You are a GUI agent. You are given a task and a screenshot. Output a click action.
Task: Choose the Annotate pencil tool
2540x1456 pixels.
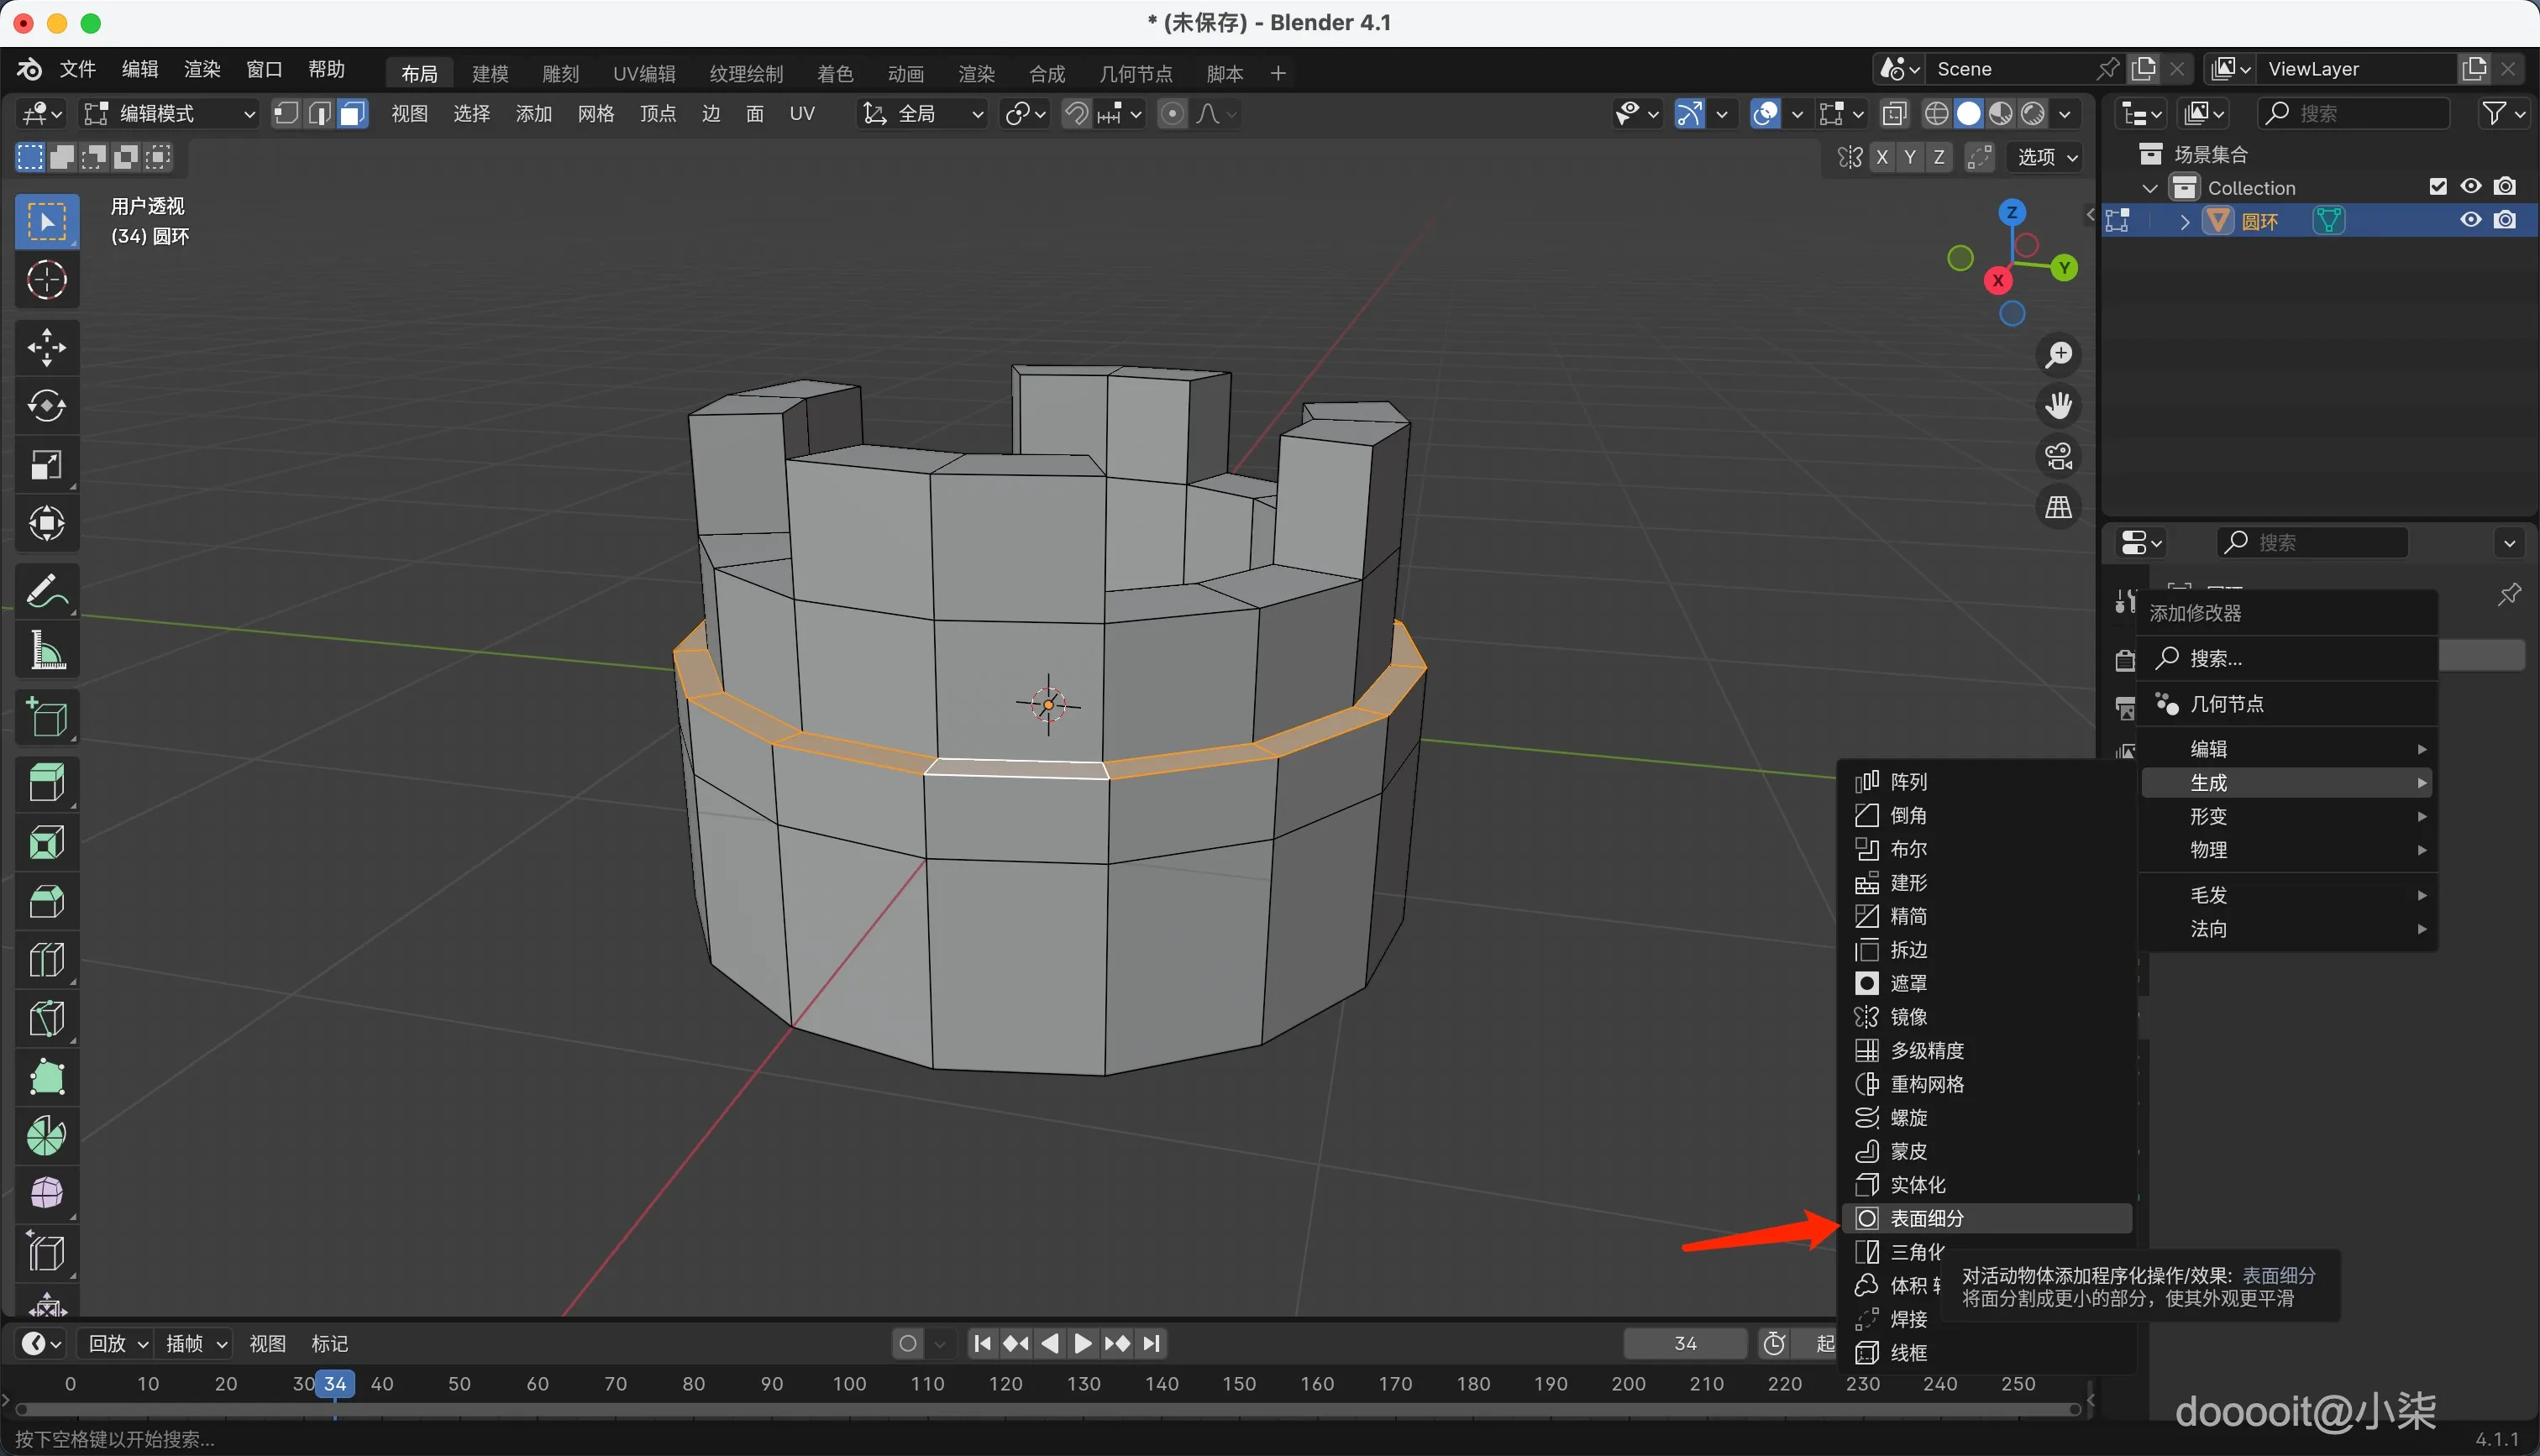46,591
